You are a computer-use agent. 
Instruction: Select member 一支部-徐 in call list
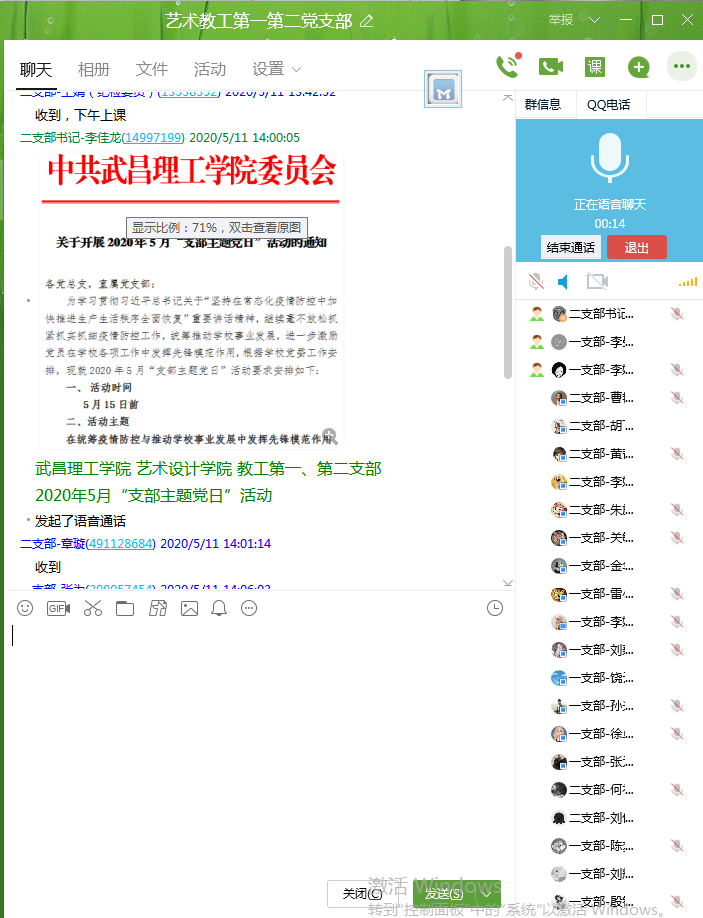609,734
